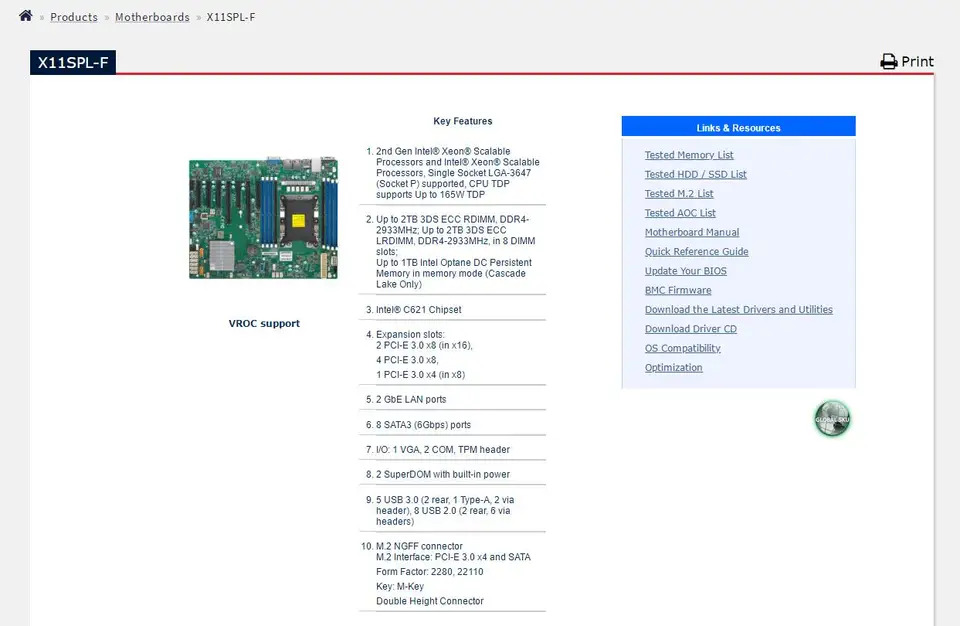The height and width of the screenshot is (626, 960).
Task: Select the Intel C621 Chipset item
Action: pos(419,310)
